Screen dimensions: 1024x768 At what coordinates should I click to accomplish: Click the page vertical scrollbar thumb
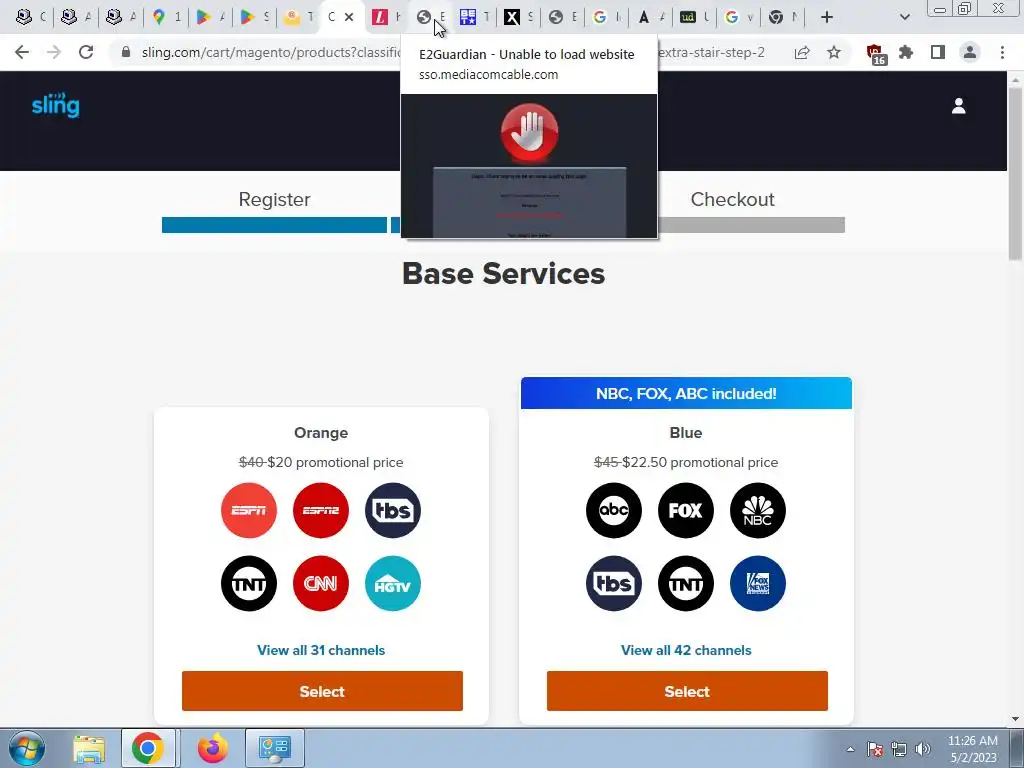tap(1015, 173)
